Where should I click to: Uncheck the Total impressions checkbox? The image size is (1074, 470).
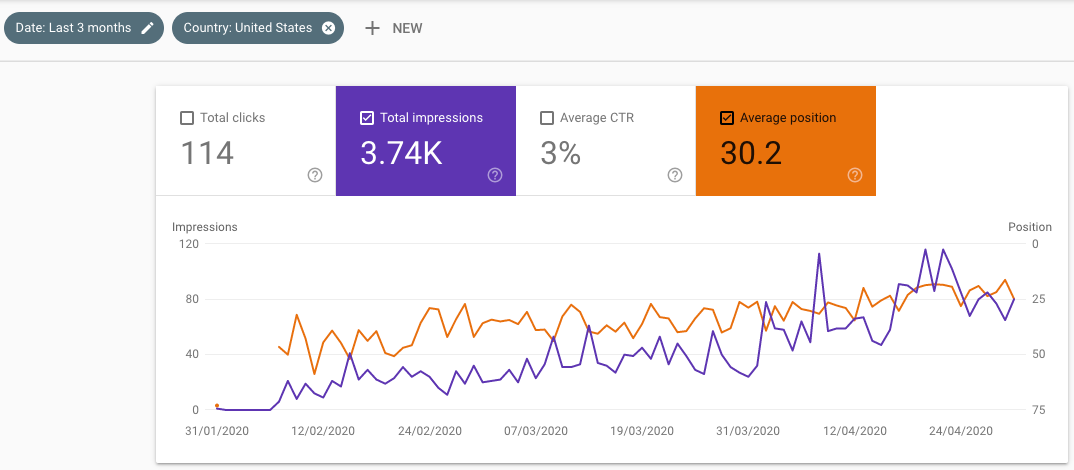click(x=366, y=118)
